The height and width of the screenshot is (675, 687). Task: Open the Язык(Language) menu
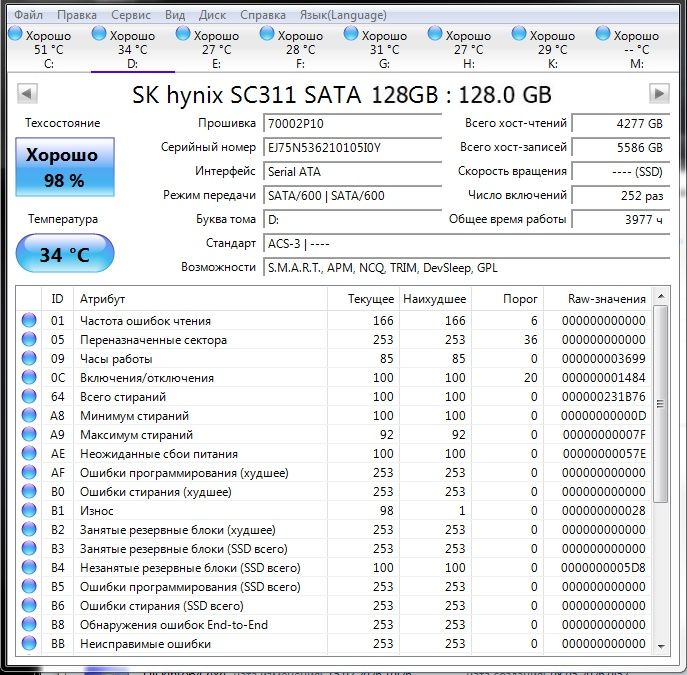coord(343,15)
